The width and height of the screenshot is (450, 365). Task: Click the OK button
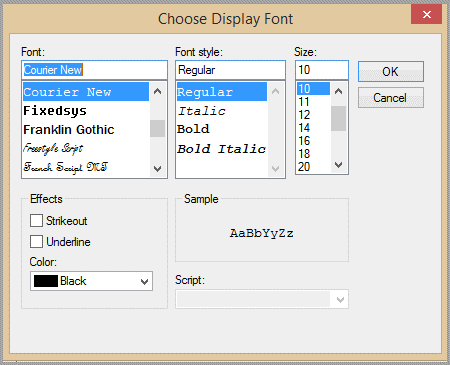coord(391,71)
